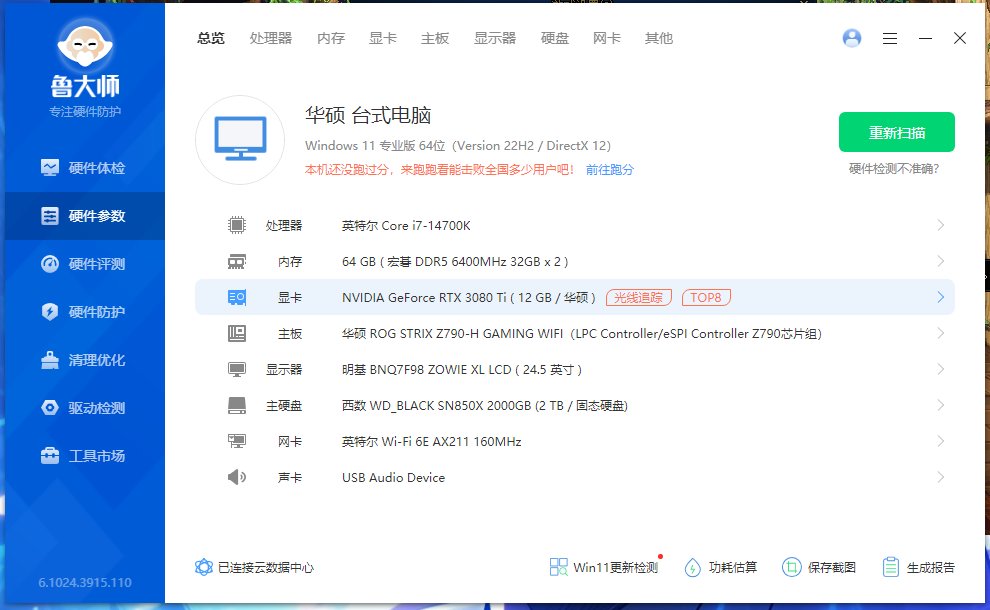Image resolution: width=990 pixels, height=610 pixels.
Task: Open 驱动检测 from the sidebar
Action: point(48,407)
